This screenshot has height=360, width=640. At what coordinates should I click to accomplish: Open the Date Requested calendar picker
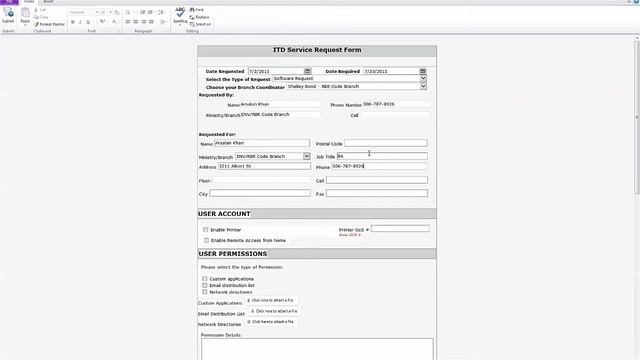pos(307,71)
